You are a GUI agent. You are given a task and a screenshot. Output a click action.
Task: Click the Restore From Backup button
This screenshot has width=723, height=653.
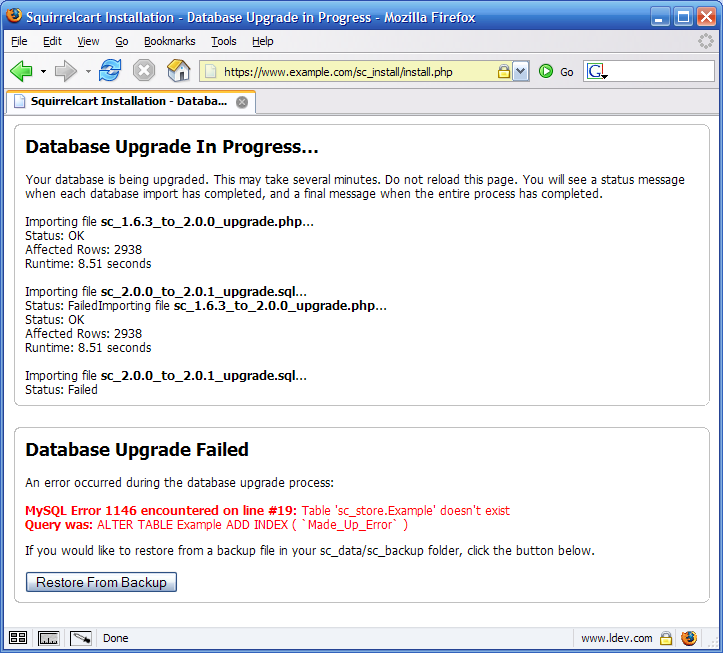tap(101, 582)
